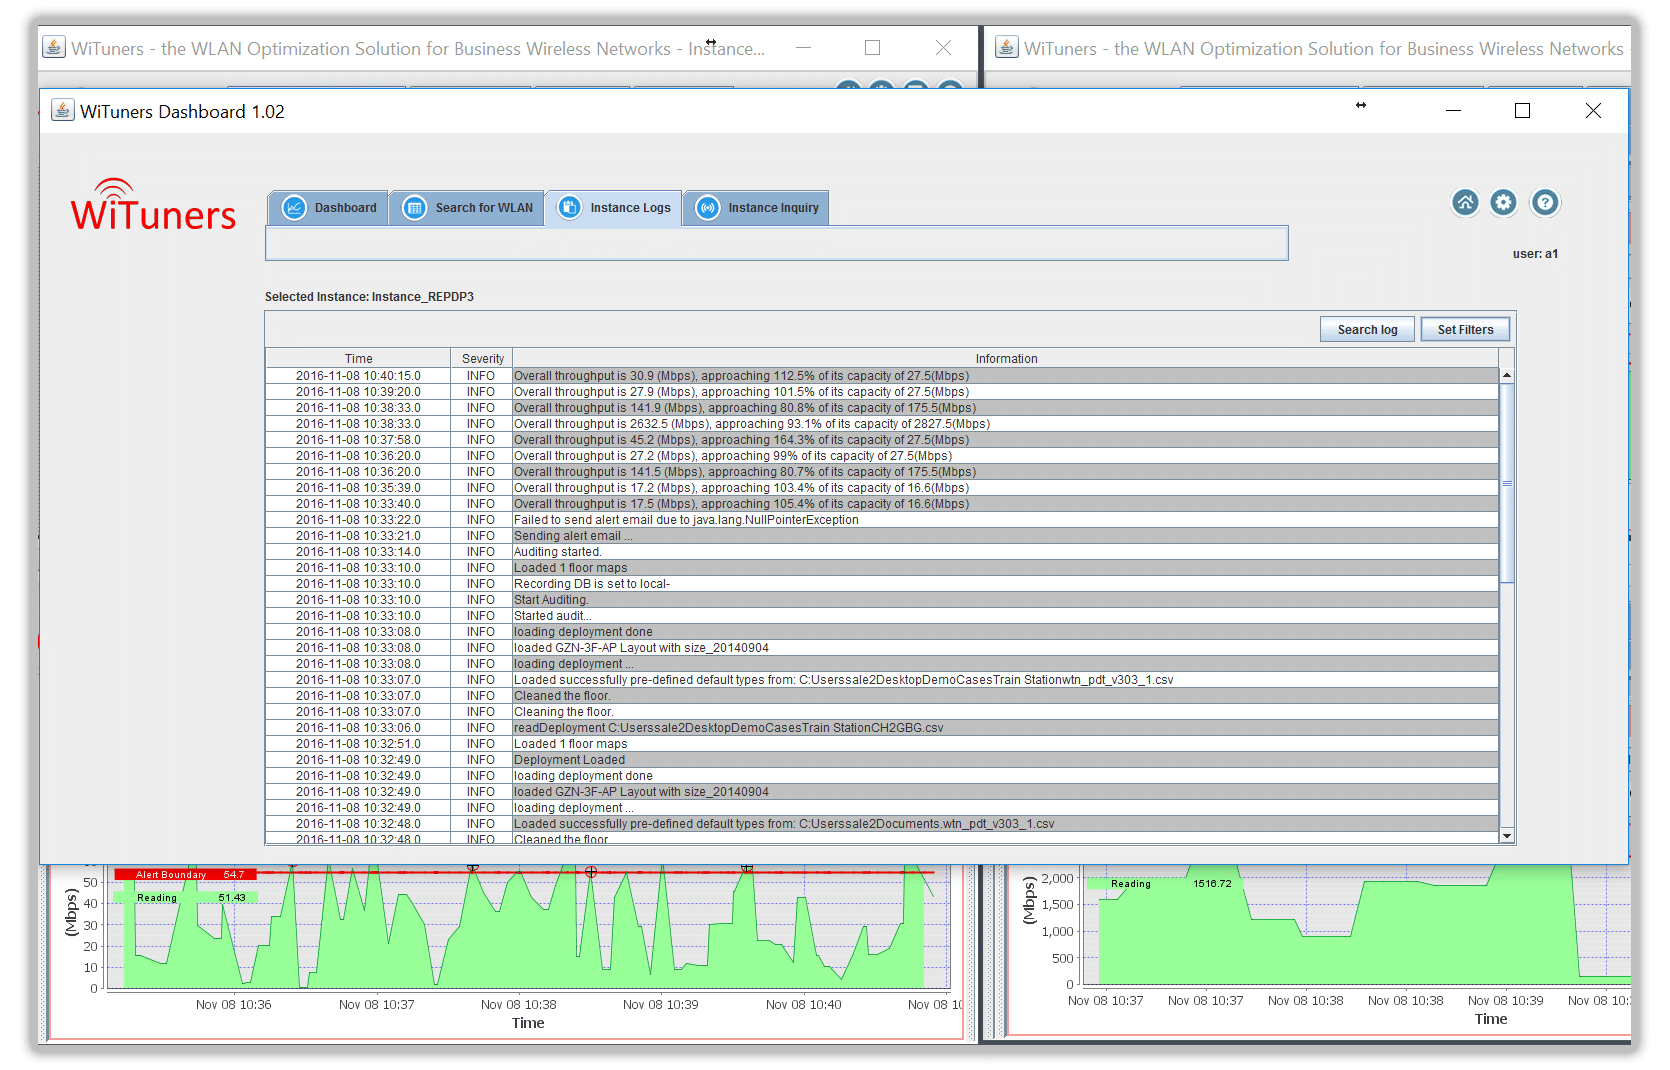Click the Severity column header
The image size is (1670, 1070).
point(482,359)
